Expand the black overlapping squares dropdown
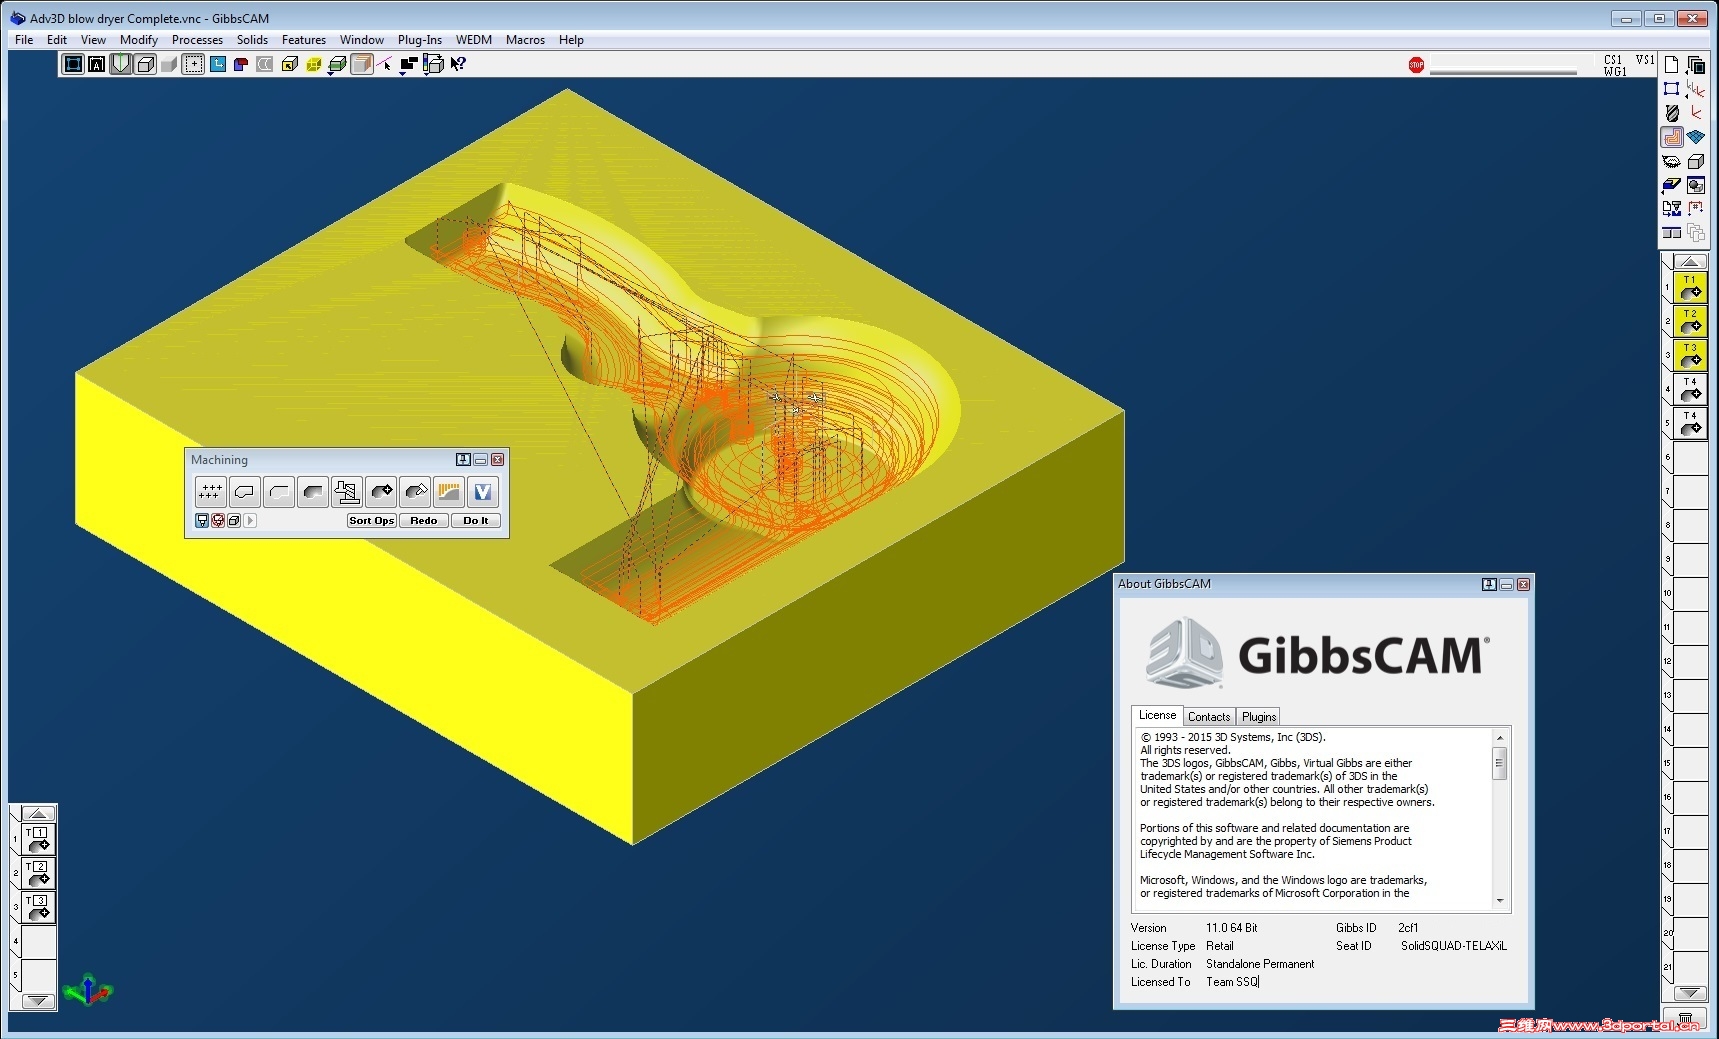 tap(408, 64)
